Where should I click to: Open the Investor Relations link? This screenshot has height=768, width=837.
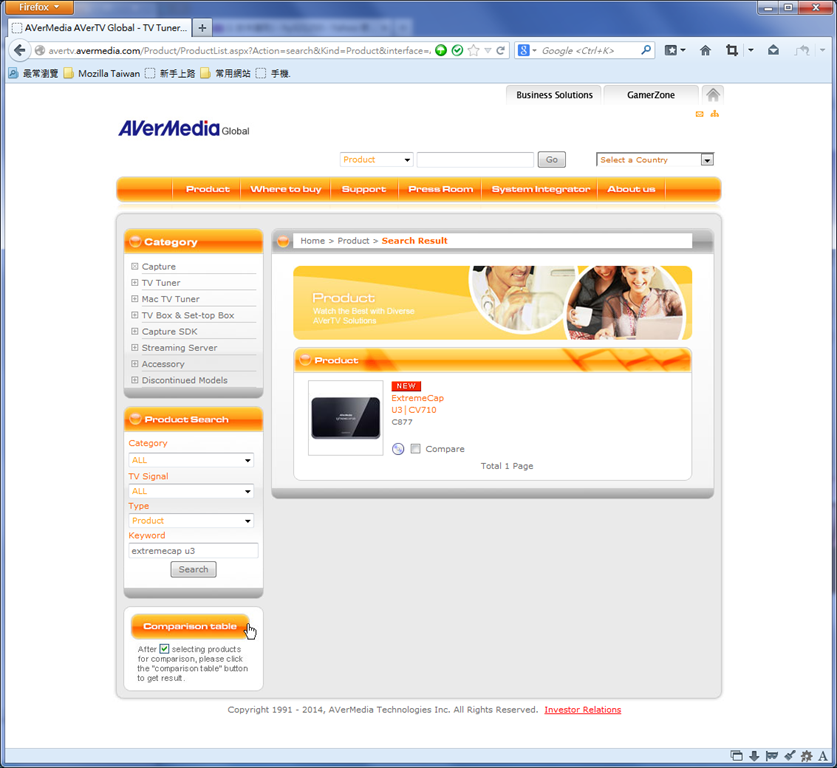582,710
